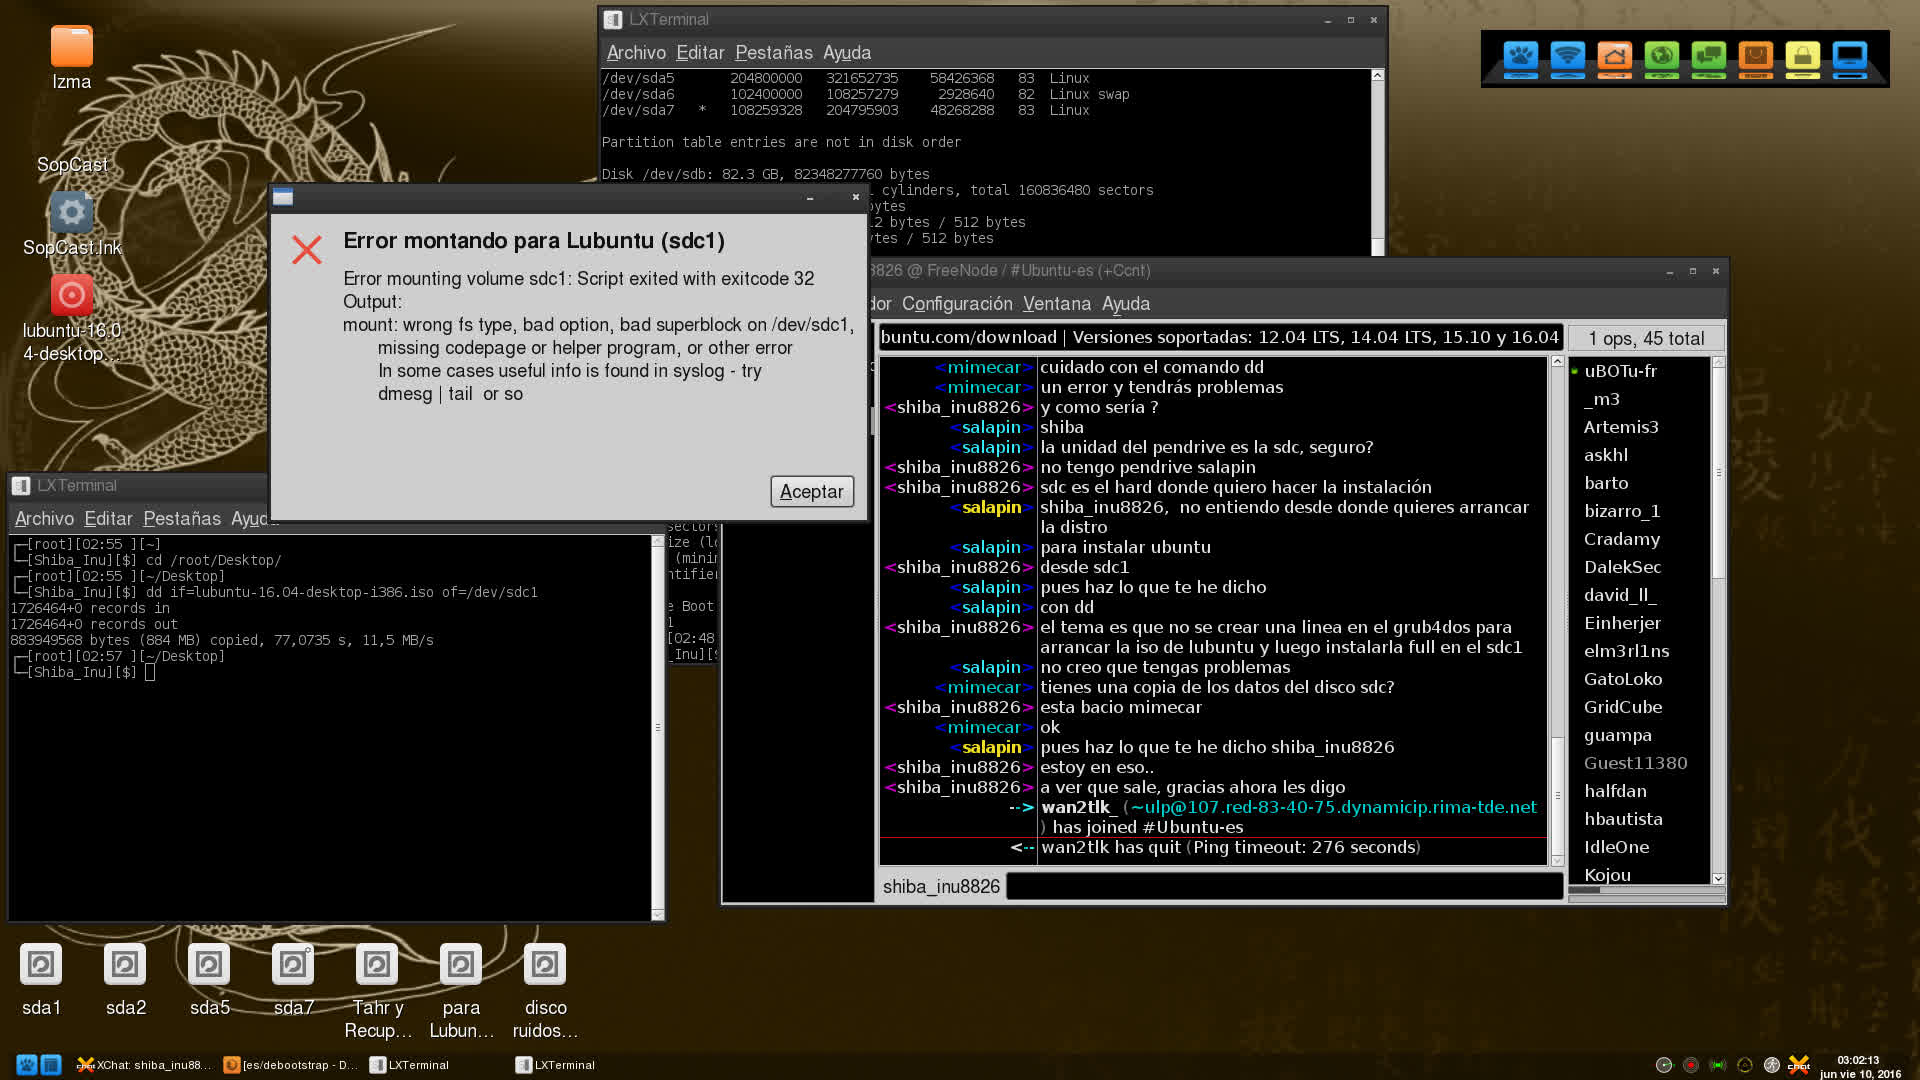Open Editar menu in lower-left LXTerminal

(108, 519)
